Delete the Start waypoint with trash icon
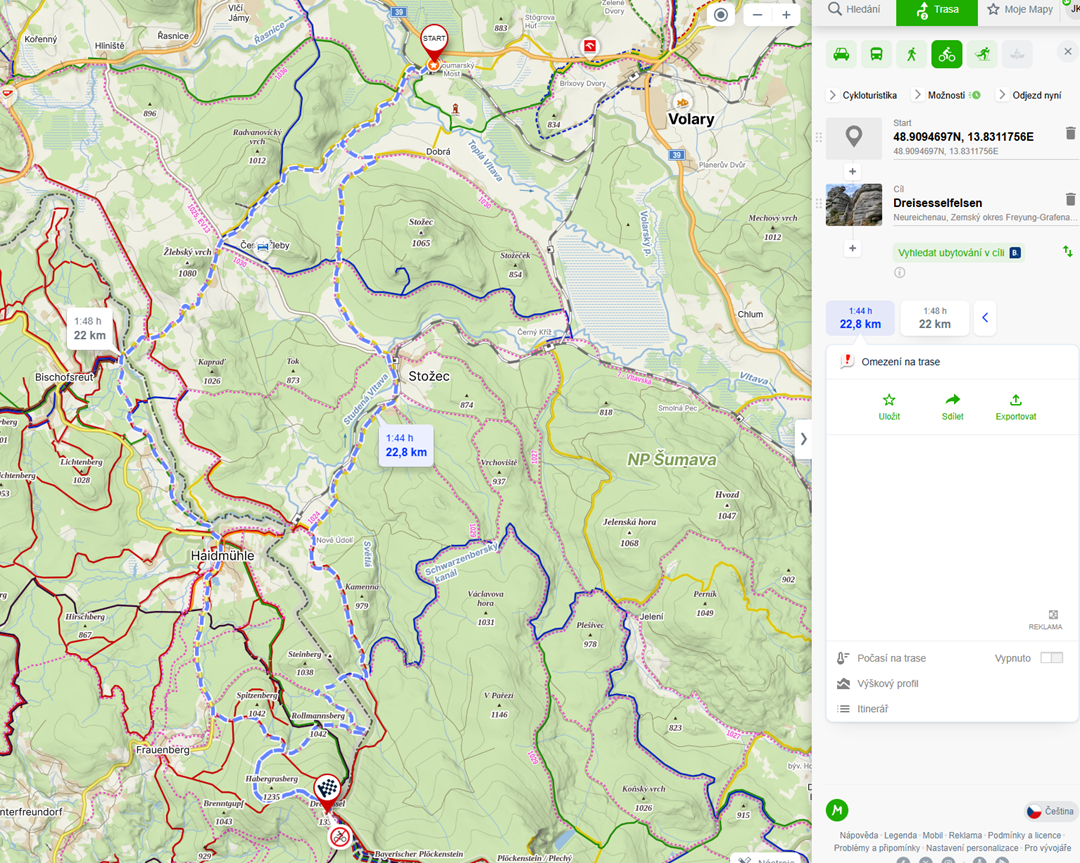 (x=1070, y=133)
